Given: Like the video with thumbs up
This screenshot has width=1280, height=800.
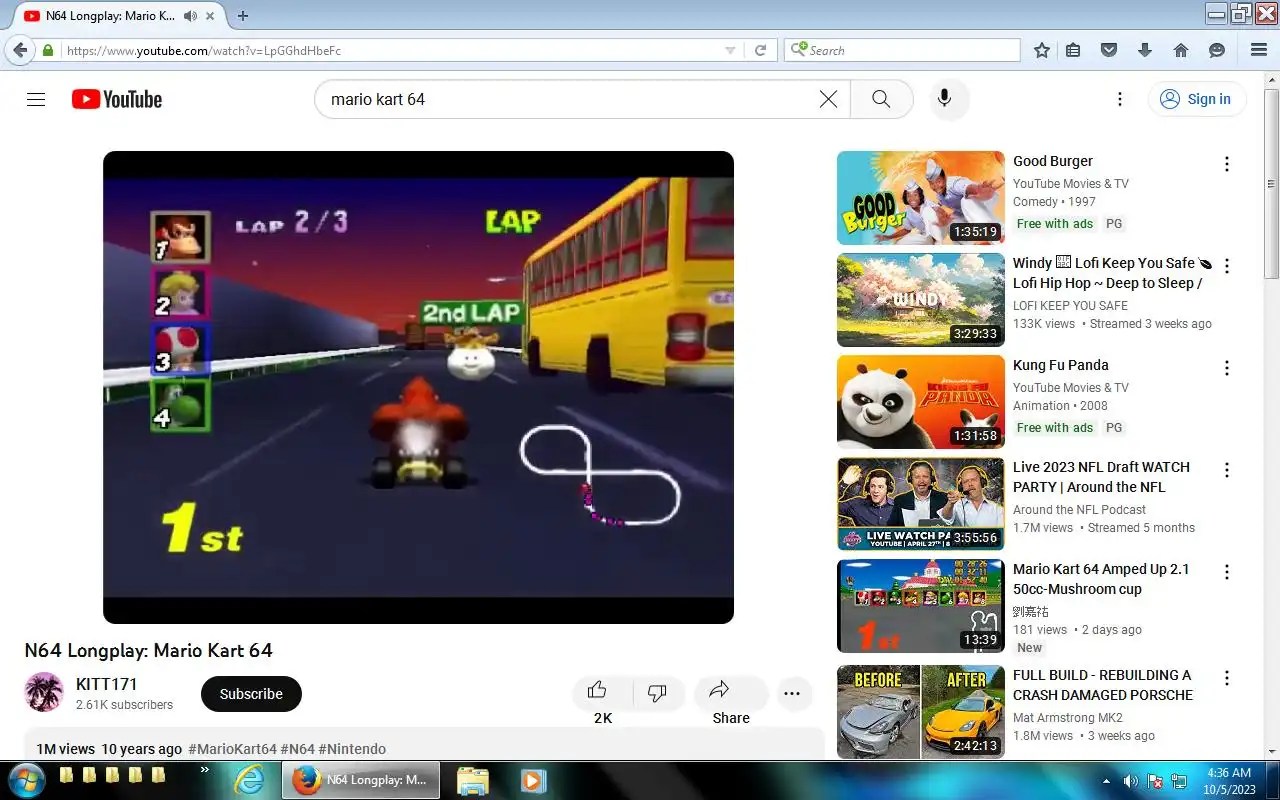Looking at the screenshot, I should coord(598,691).
